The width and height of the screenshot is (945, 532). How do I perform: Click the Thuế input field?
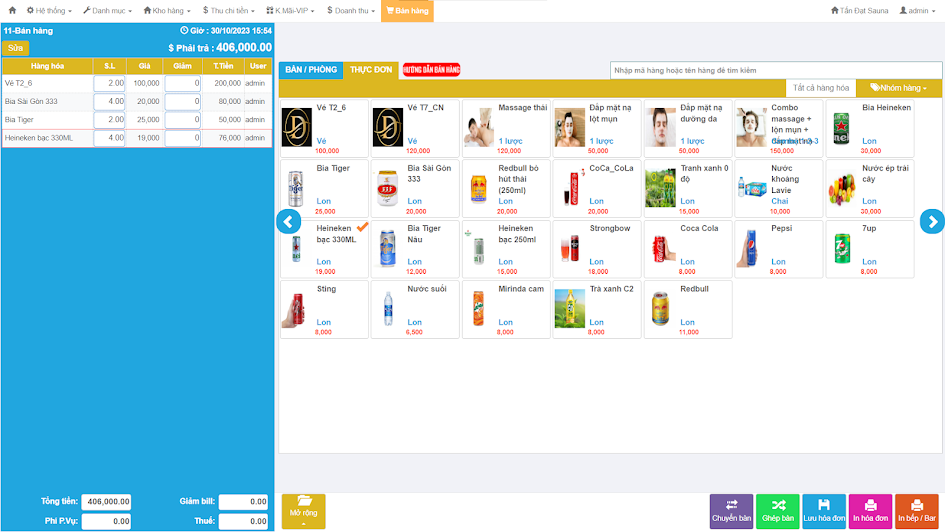[x=243, y=521]
